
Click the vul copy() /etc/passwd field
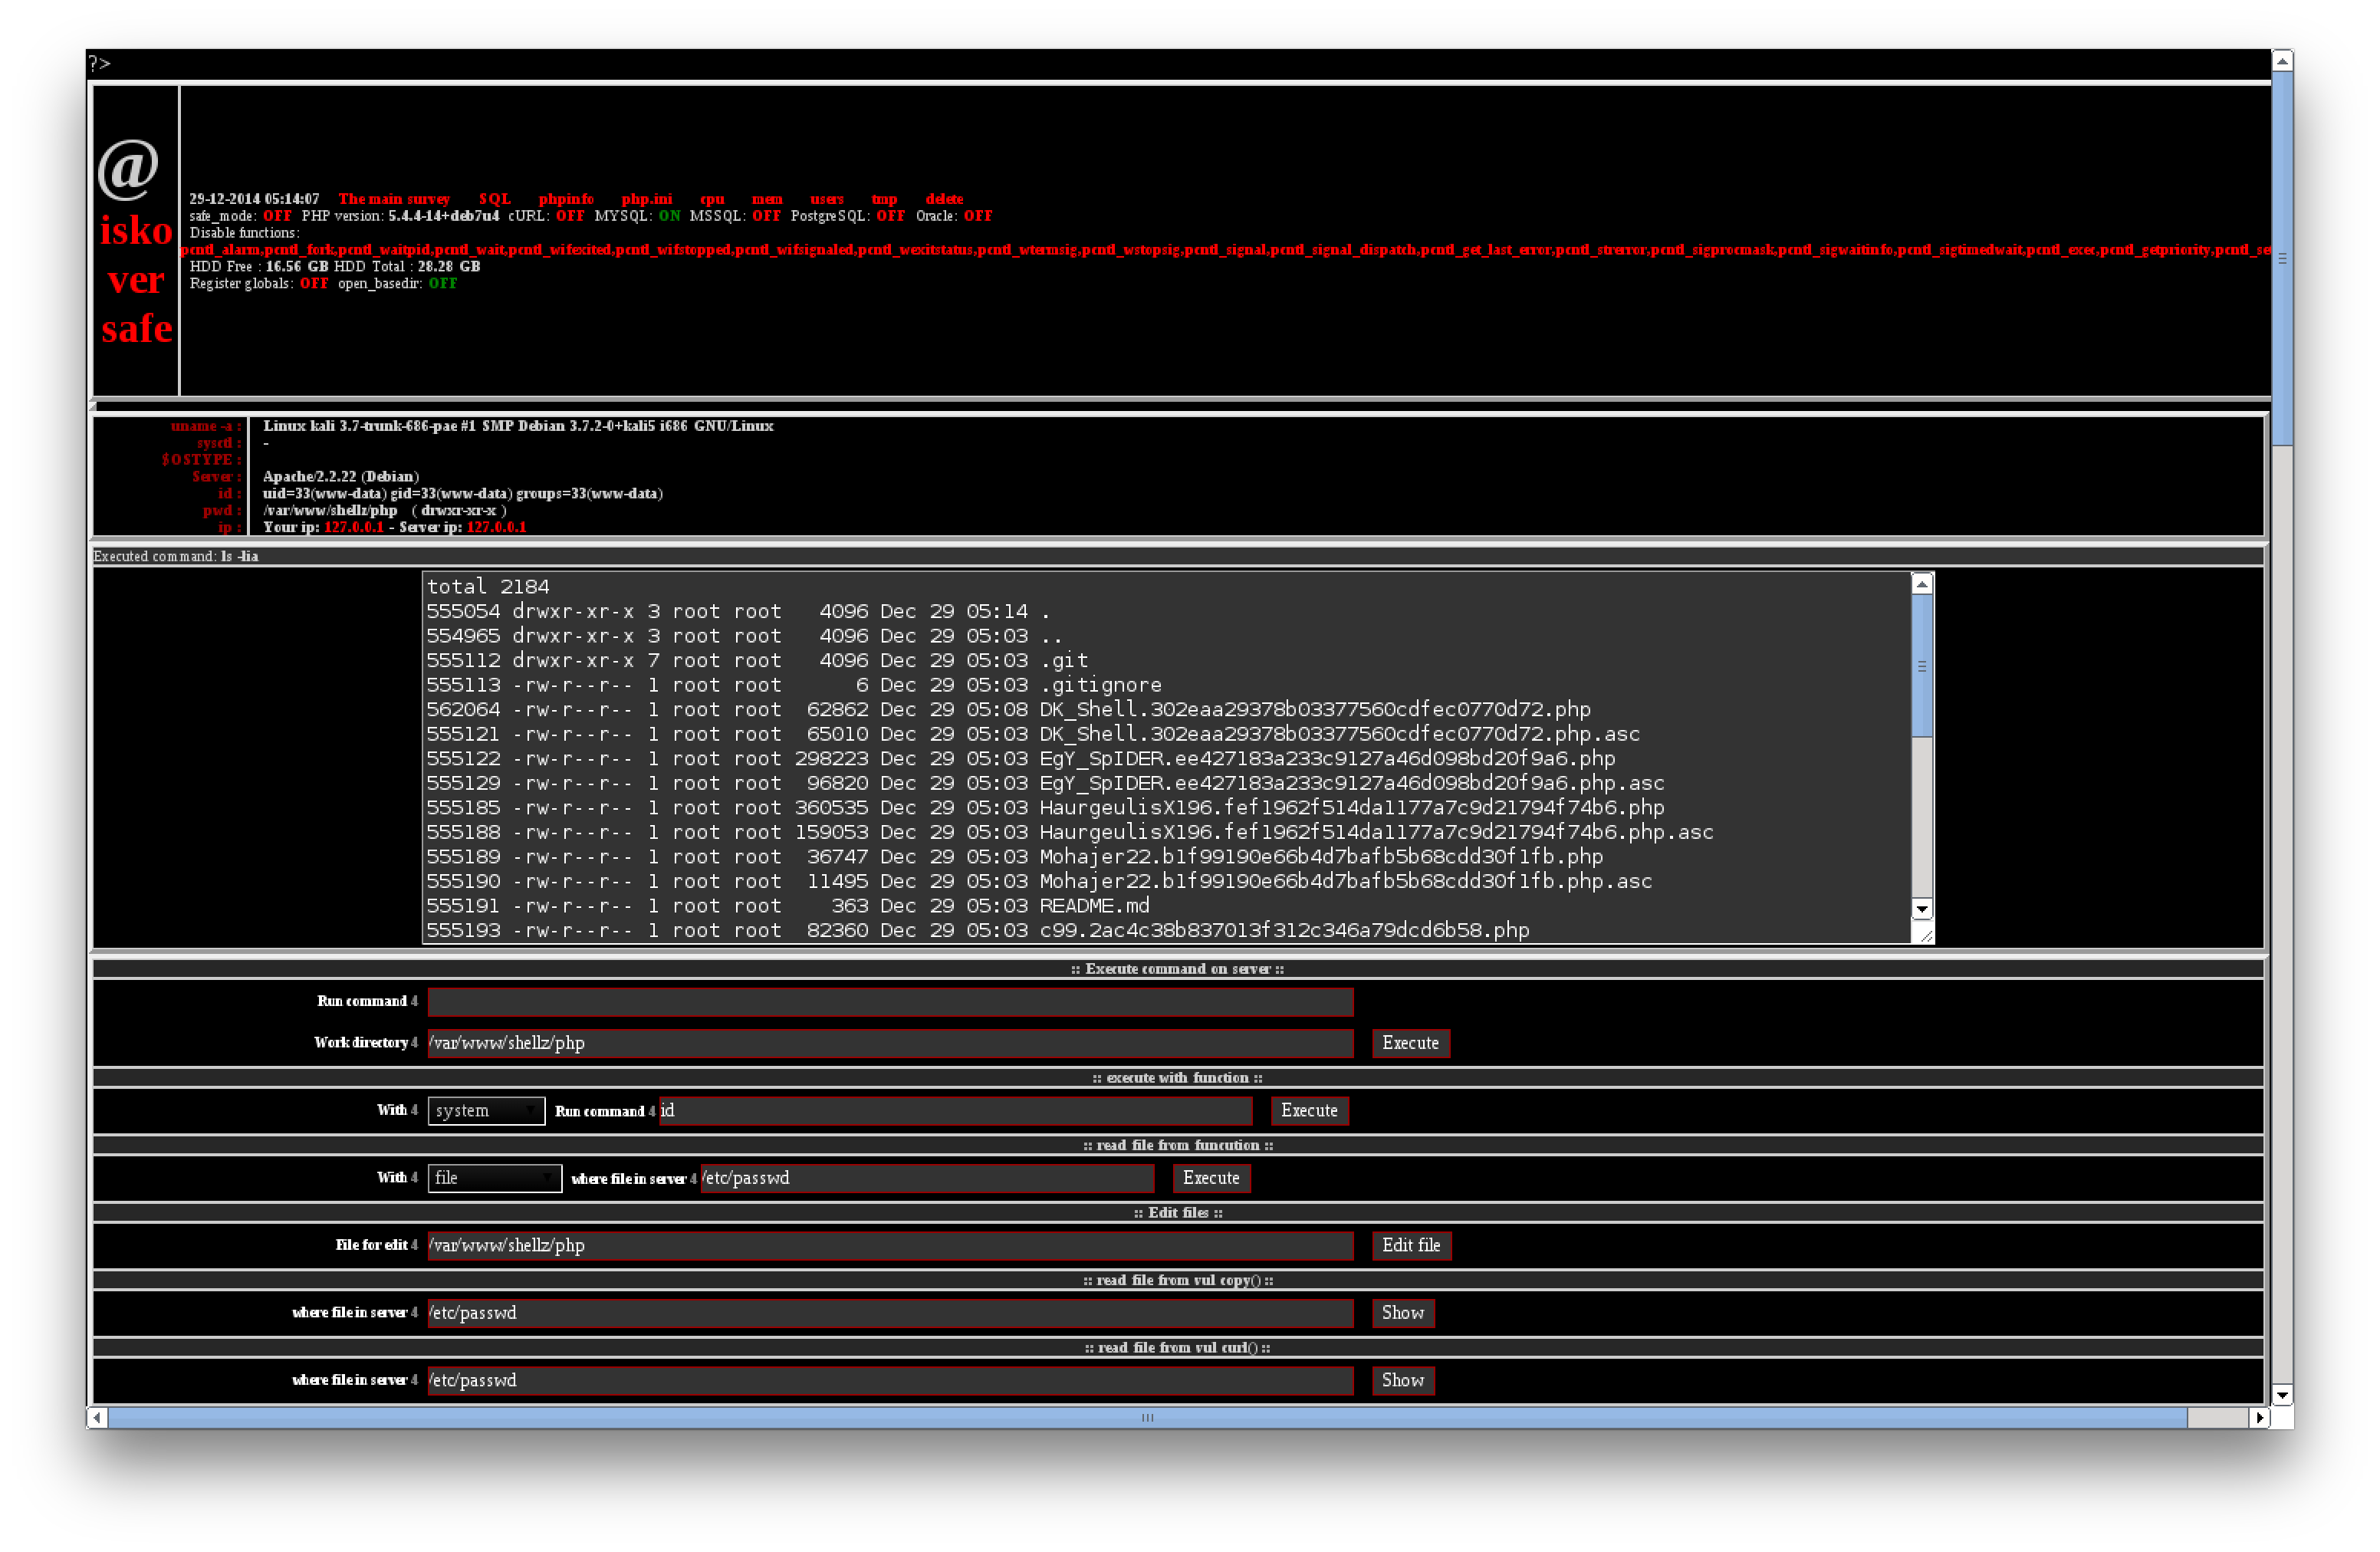(890, 1313)
